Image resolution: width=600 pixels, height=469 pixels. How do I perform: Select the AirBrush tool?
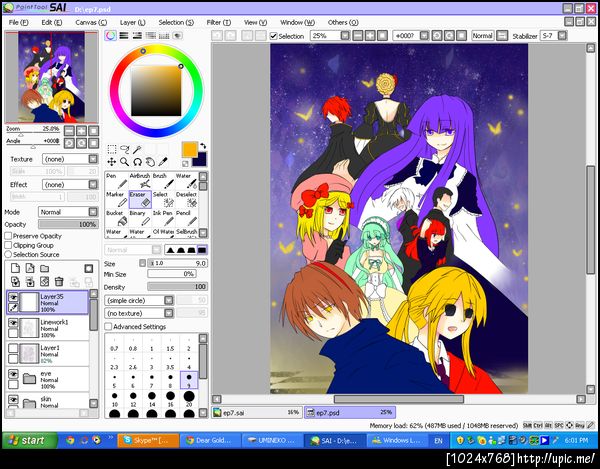coord(140,181)
